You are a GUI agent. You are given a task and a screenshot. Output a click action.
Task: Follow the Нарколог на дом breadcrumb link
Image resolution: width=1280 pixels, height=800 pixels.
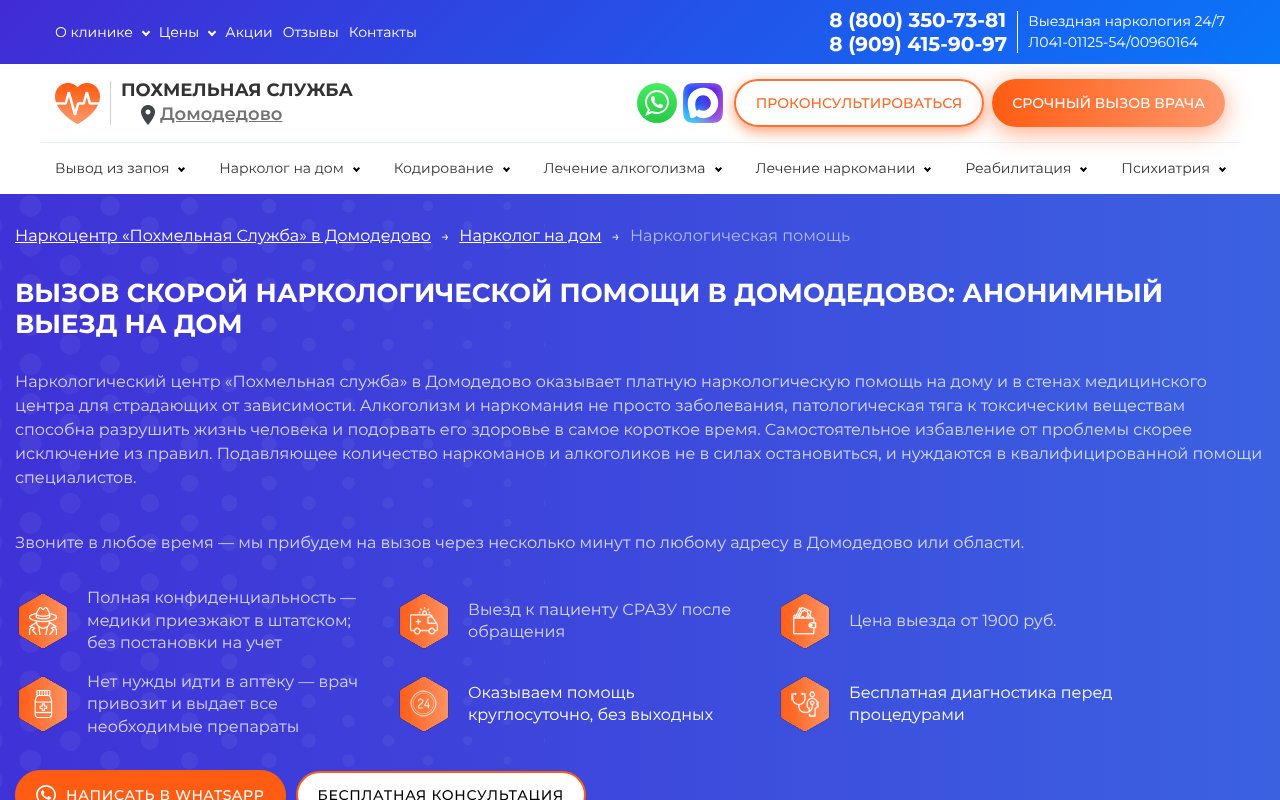(x=530, y=235)
